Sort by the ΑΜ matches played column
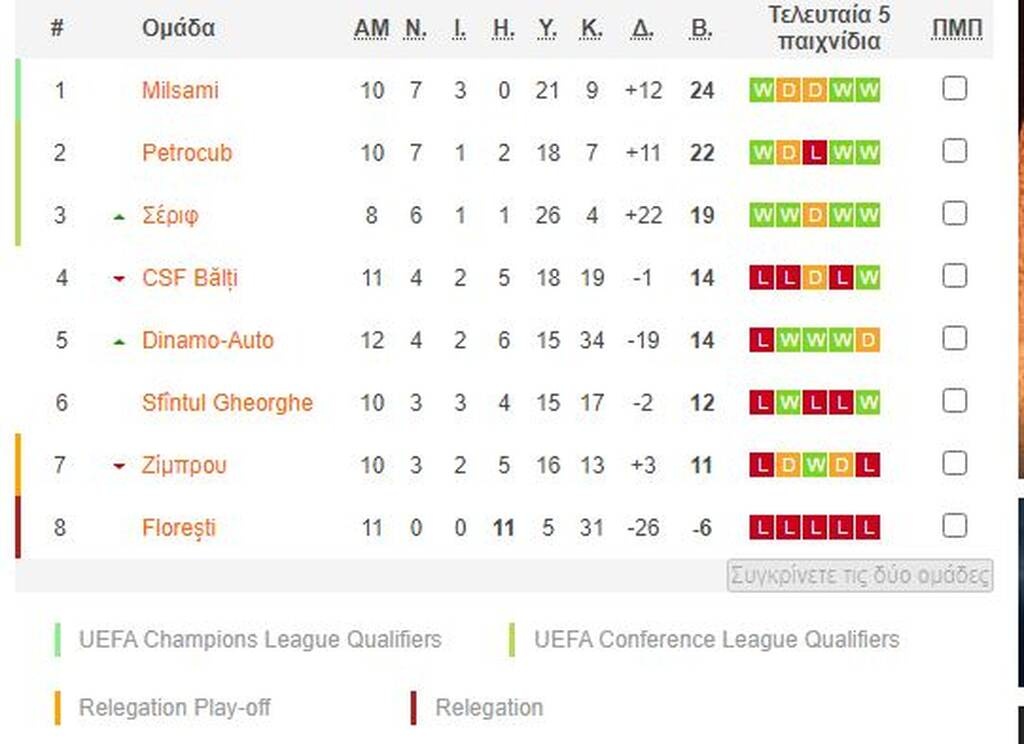The height and width of the screenshot is (744, 1024). (x=371, y=29)
